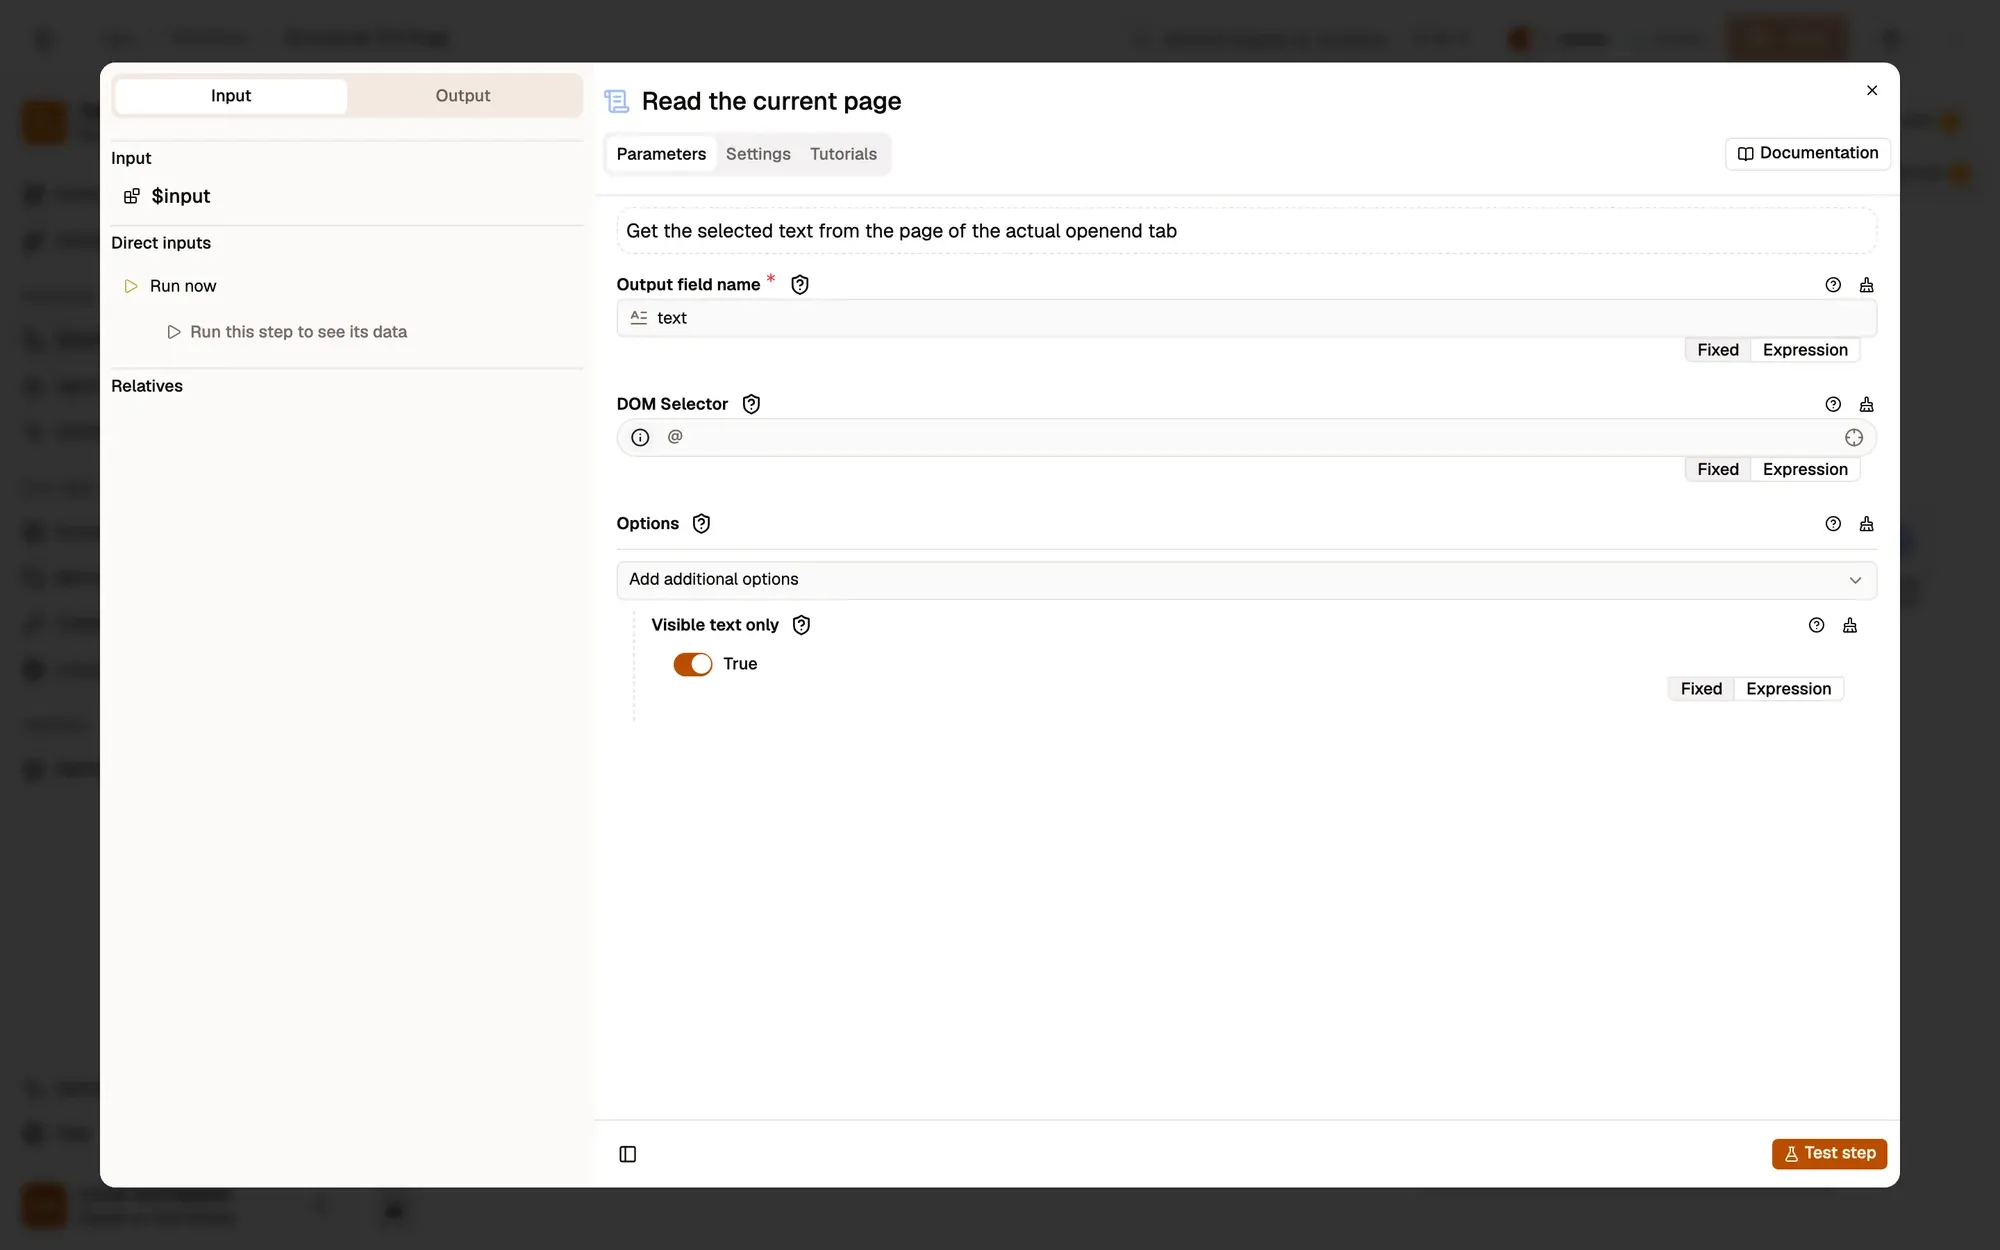Click into the DOM Selector input field
2000x1250 pixels.
[x=1246, y=438]
